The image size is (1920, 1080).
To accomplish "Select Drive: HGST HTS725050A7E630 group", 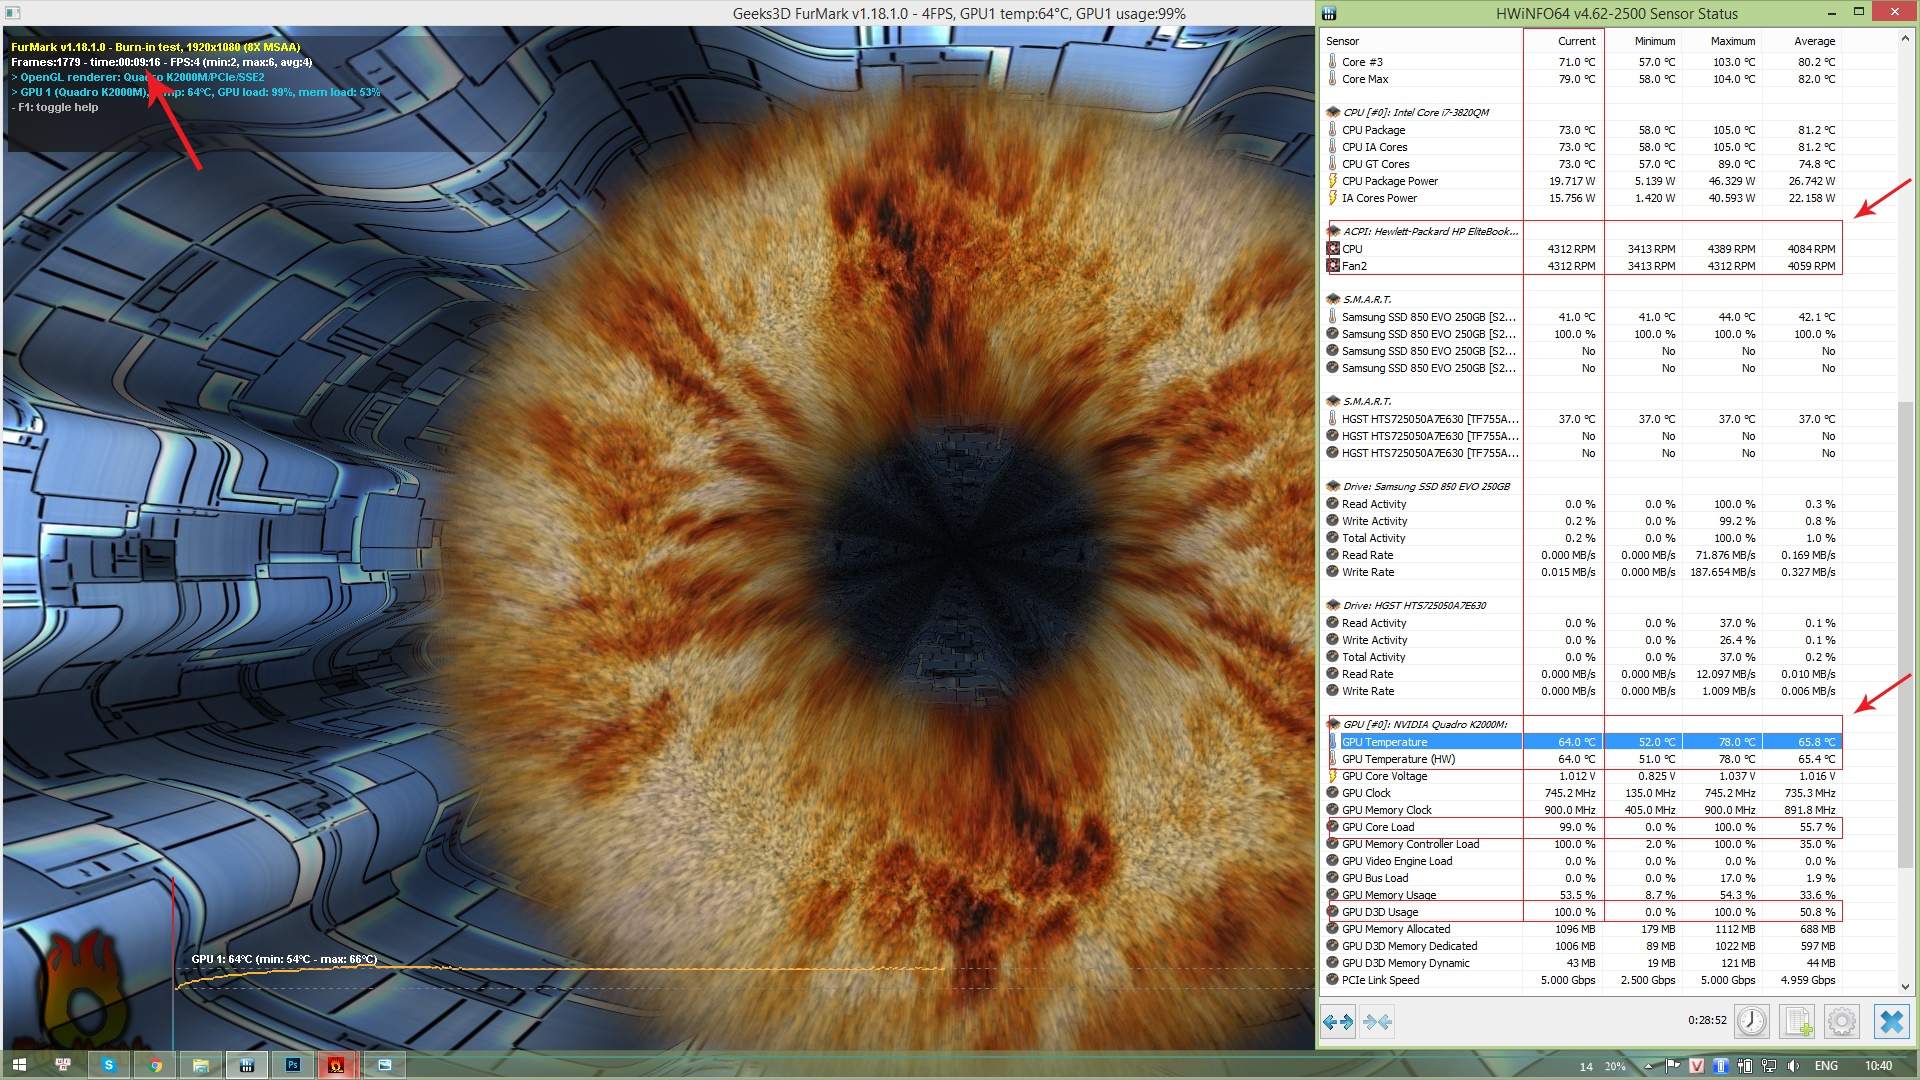I will 1582,605.
